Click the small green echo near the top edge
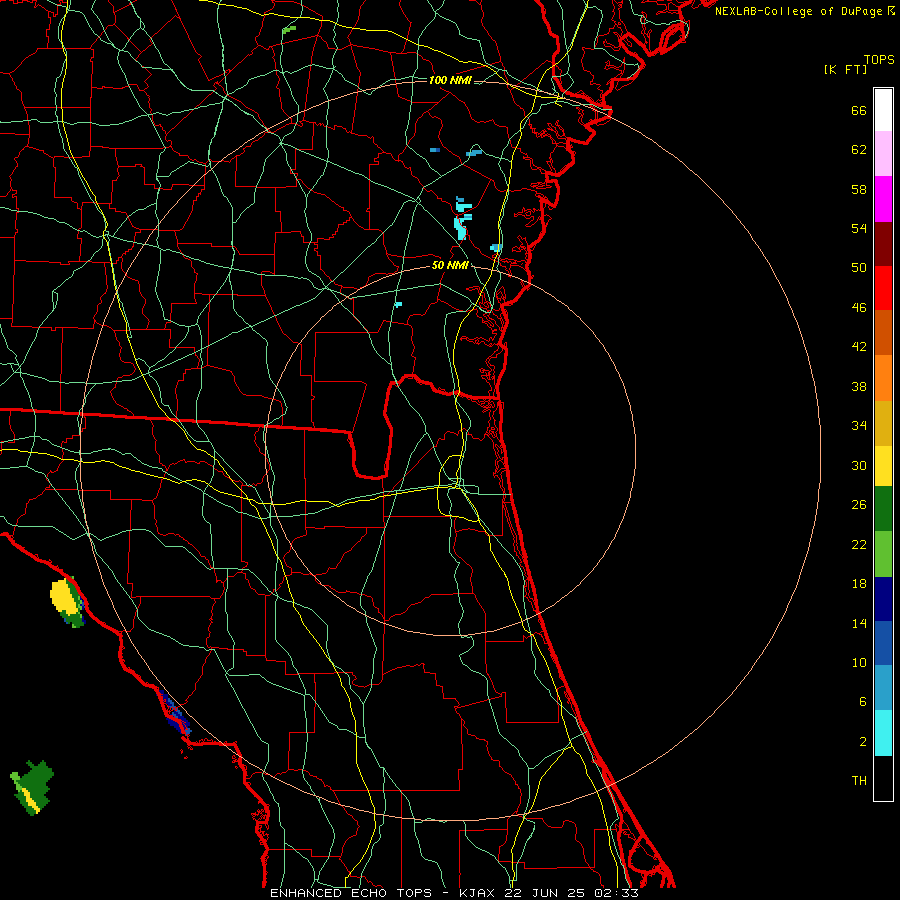900x900 pixels. point(289,29)
